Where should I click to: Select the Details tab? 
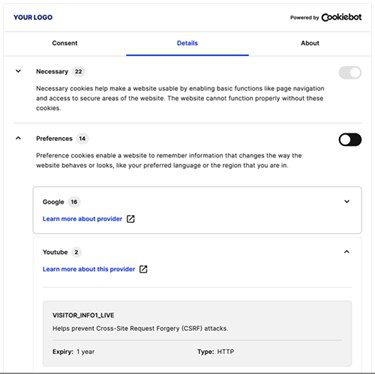[x=187, y=43]
